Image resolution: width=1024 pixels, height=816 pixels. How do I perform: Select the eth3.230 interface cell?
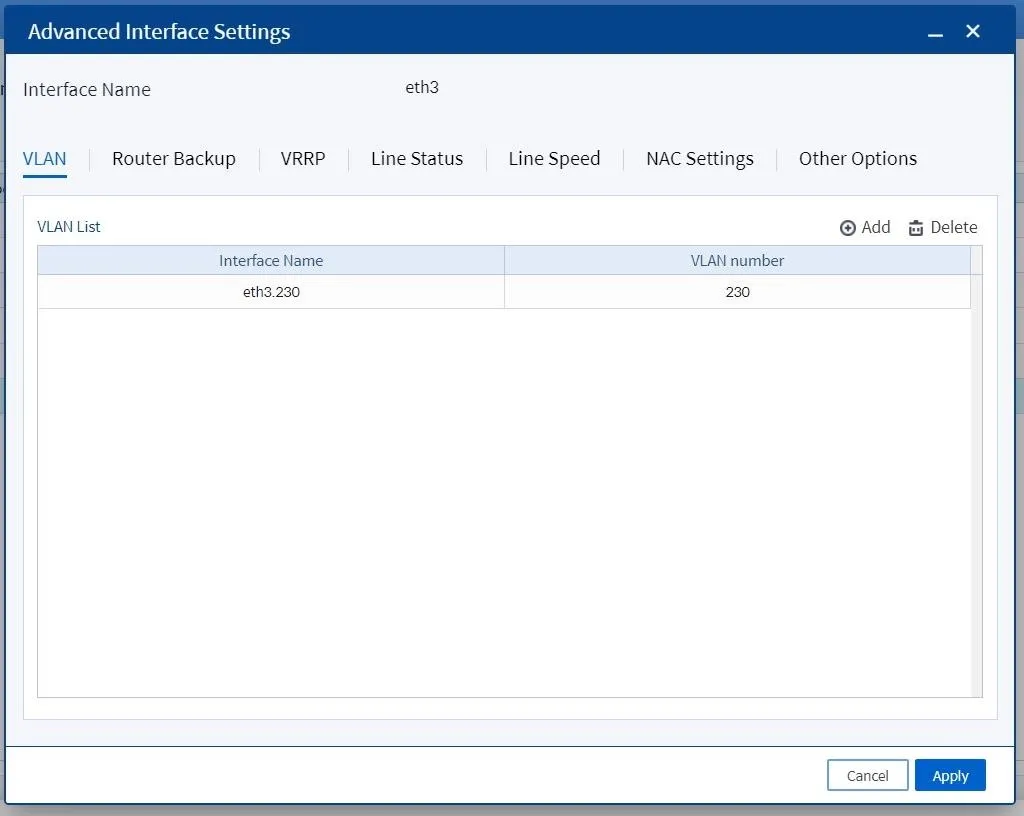271,292
